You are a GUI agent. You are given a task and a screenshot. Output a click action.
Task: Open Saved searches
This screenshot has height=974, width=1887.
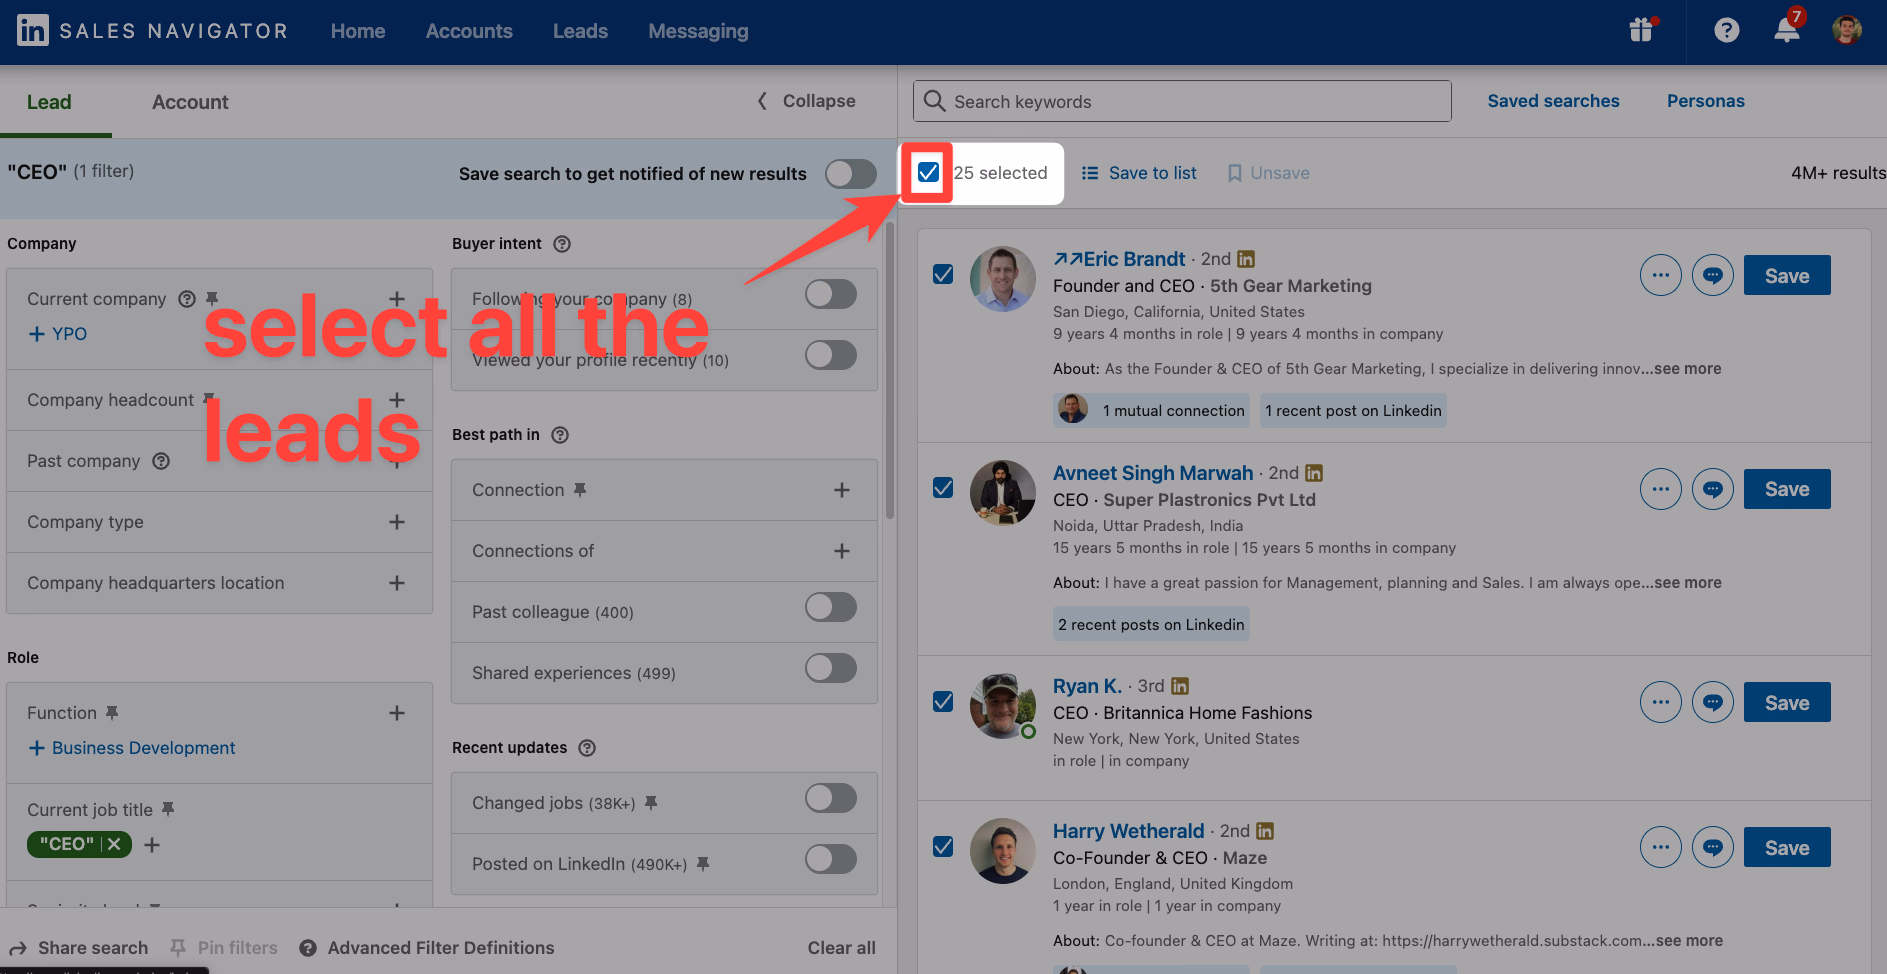pos(1553,101)
